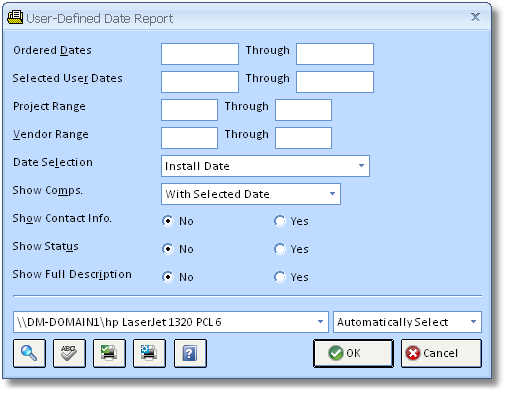Click the Show Contact Info. label
Viewport: 506px width, 393px height.
point(62,218)
